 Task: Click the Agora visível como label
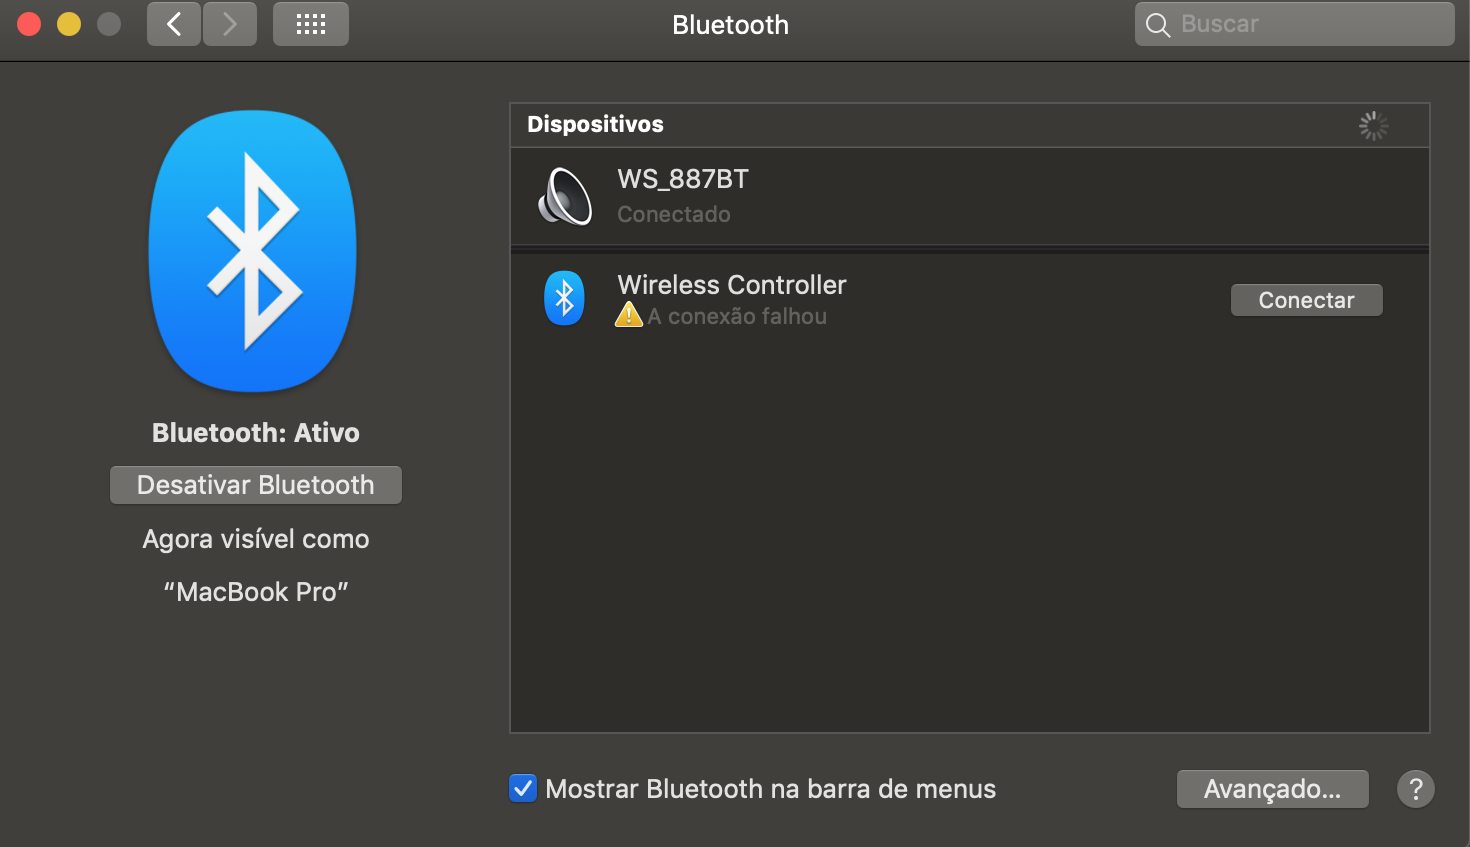[x=256, y=539]
